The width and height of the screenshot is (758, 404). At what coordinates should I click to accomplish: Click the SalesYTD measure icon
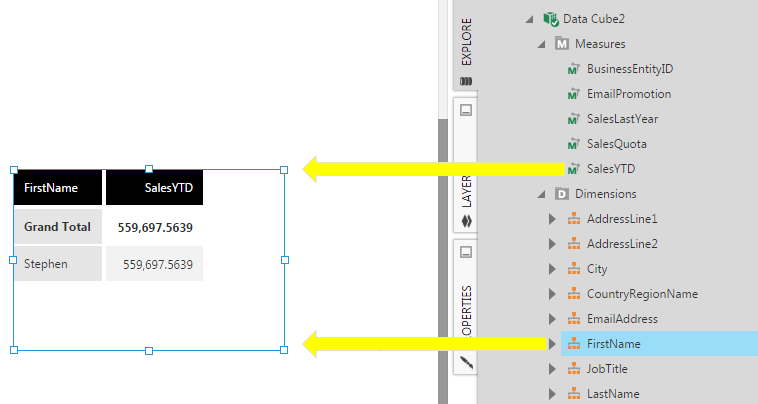click(x=573, y=169)
